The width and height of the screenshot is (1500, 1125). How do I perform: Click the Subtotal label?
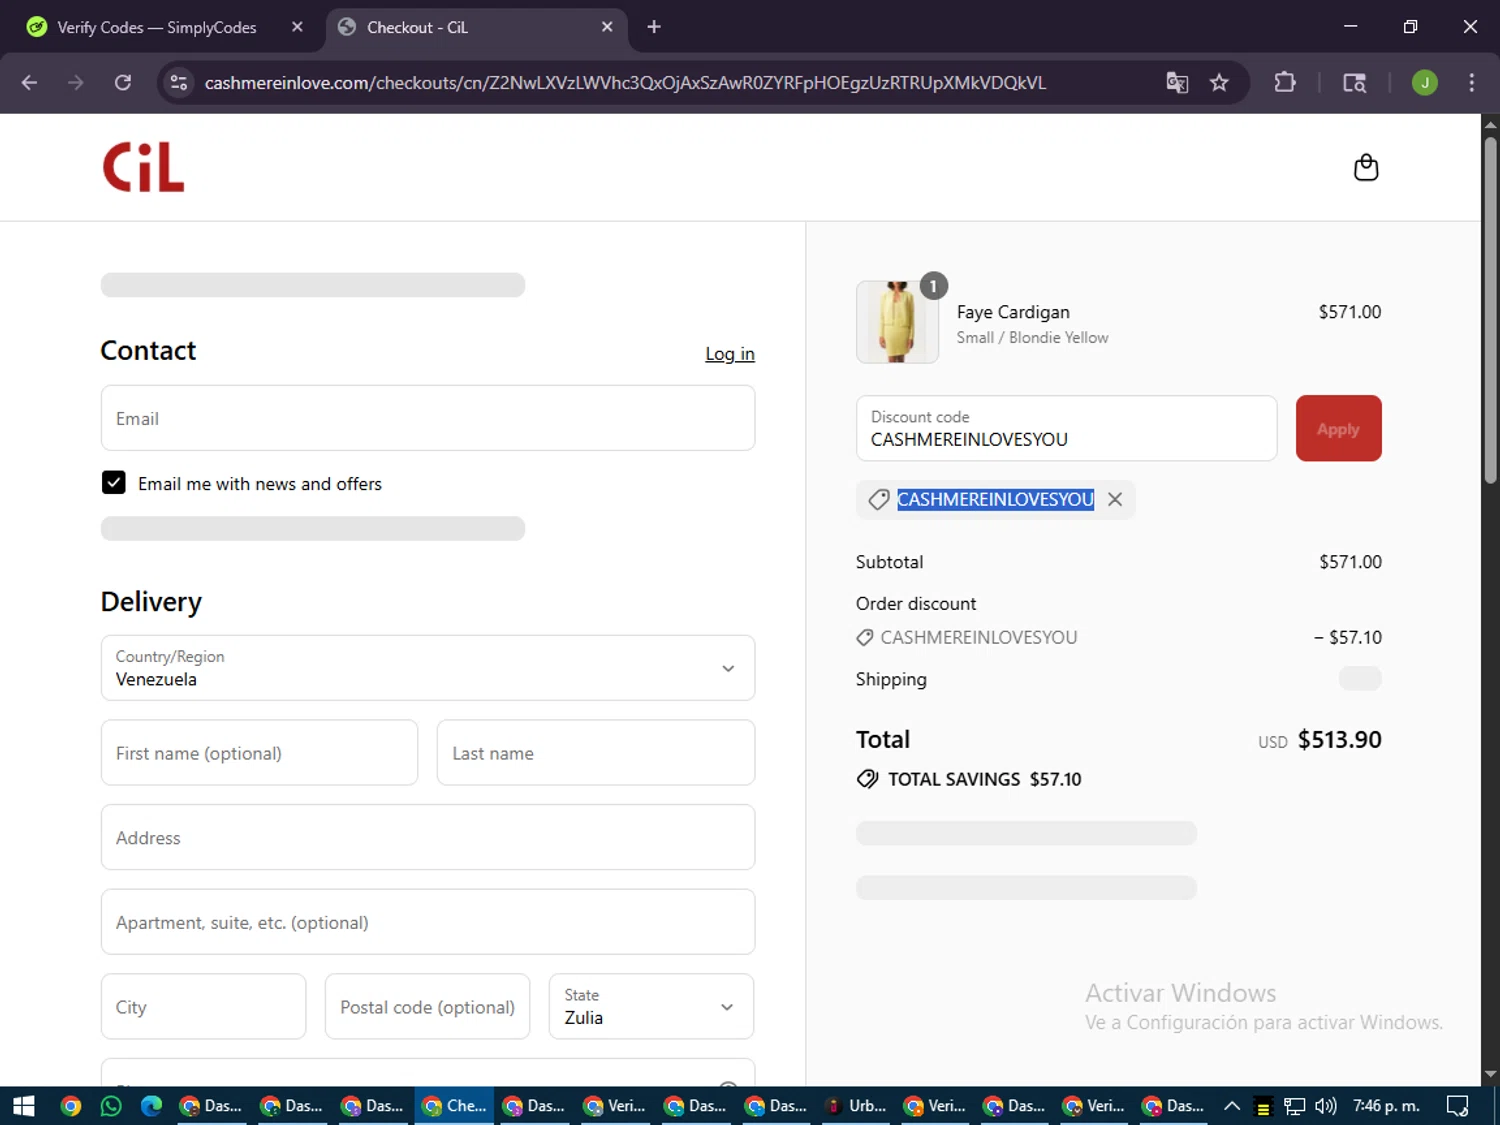pos(889,562)
